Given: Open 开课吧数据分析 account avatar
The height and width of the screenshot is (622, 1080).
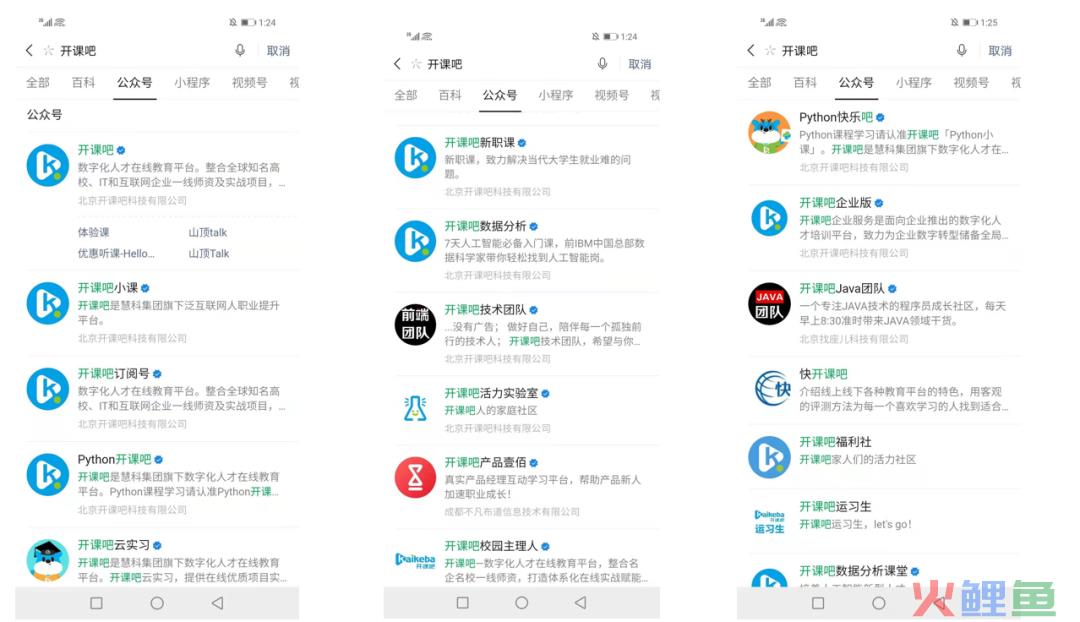Looking at the screenshot, I should pyautogui.click(x=415, y=241).
